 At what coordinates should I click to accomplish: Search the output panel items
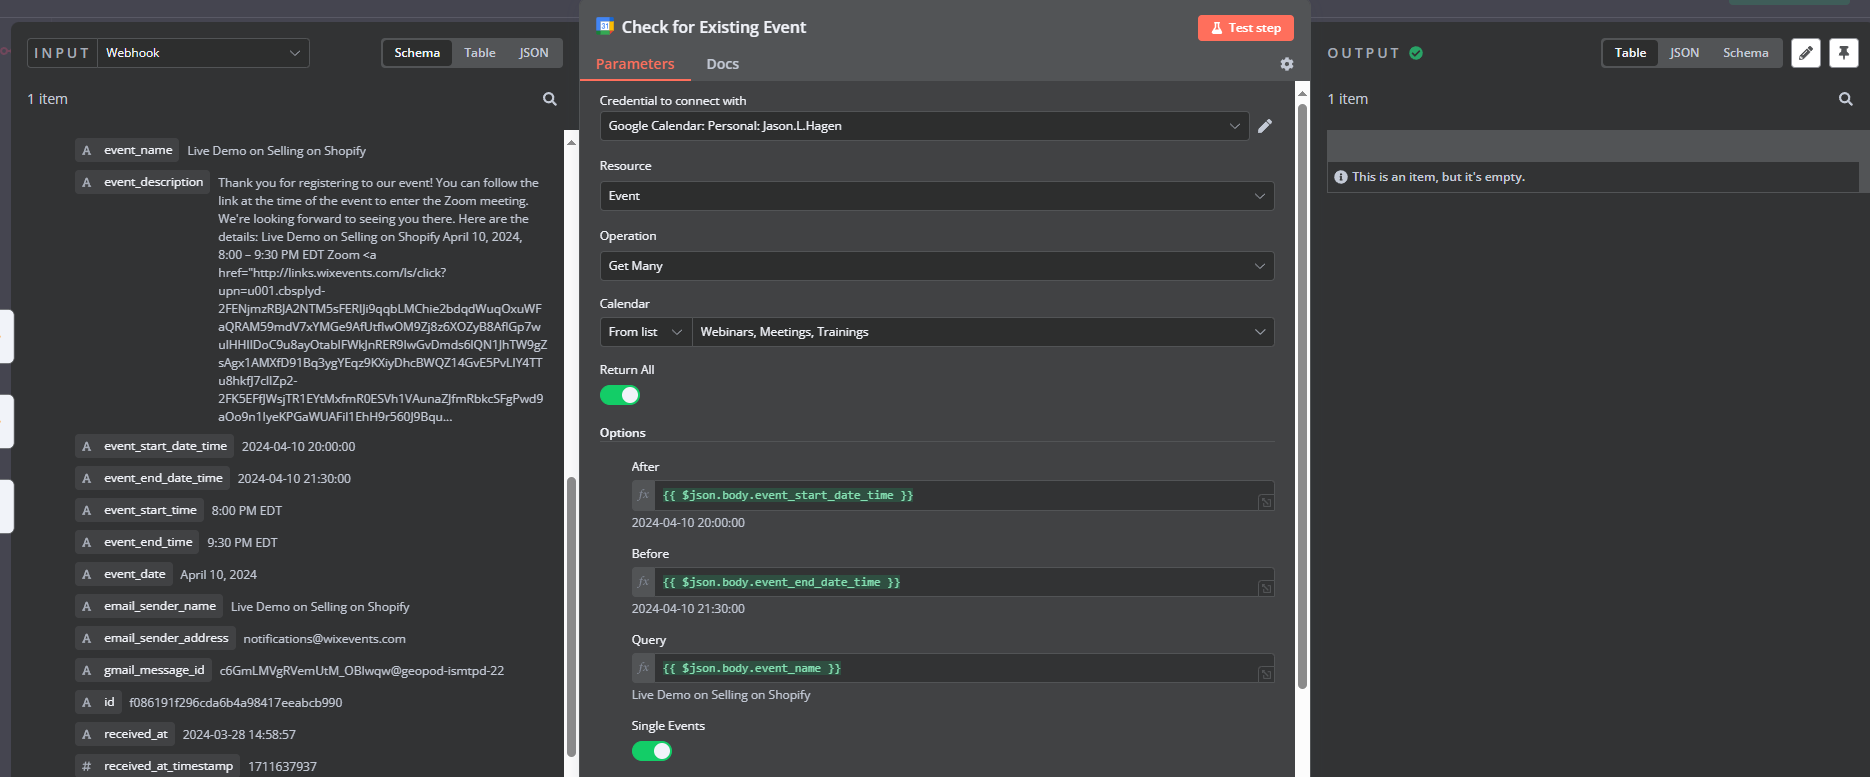pyautogui.click(x=1846, y=99)
